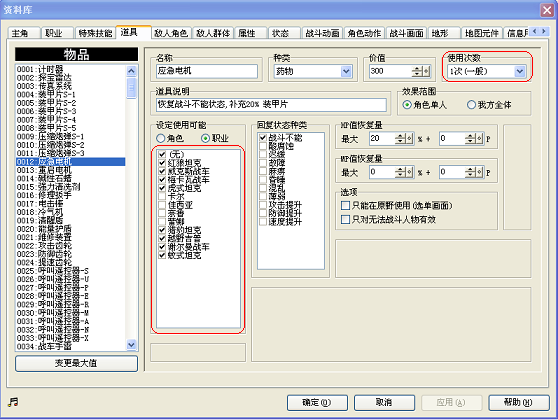Viewport: 558px width, 420px height.
Task: Select the 角色单人 radio button
Action: point(407,105)
